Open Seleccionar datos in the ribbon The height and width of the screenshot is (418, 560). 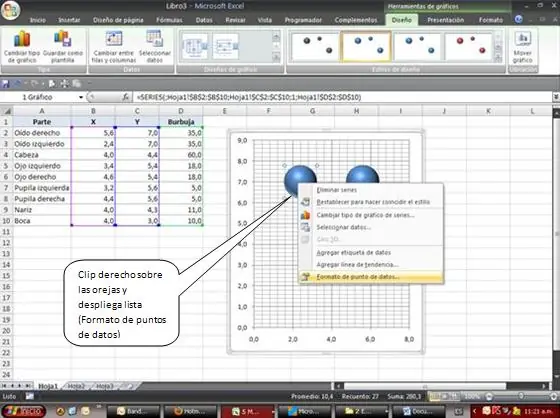(155, 47)
